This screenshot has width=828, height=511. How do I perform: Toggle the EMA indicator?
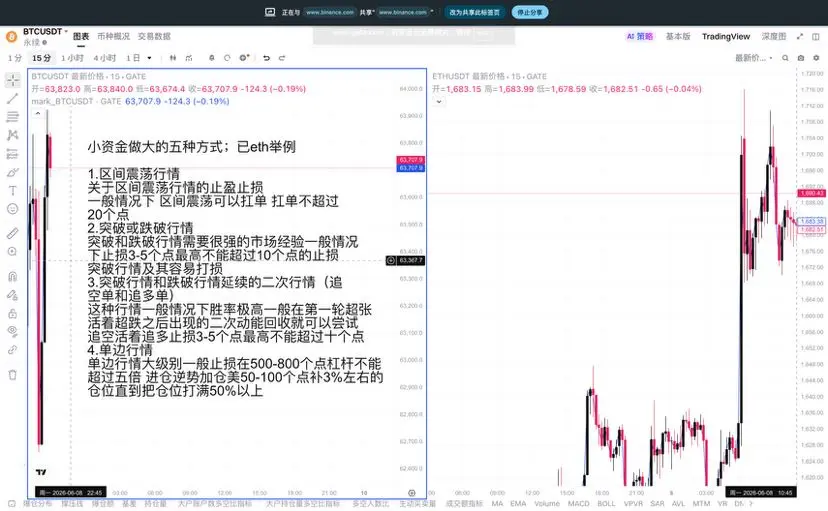pyautogui.click(x=518, y=504)
